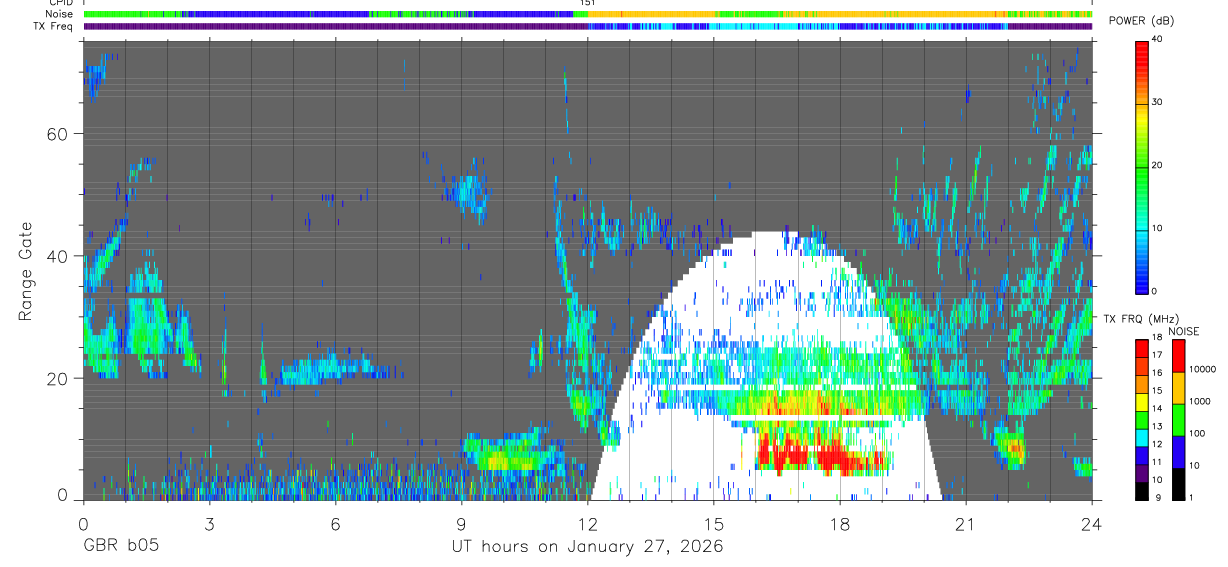Select the orange swatch in NOISE legend
1228x567 pixels.
(1178, 388)
